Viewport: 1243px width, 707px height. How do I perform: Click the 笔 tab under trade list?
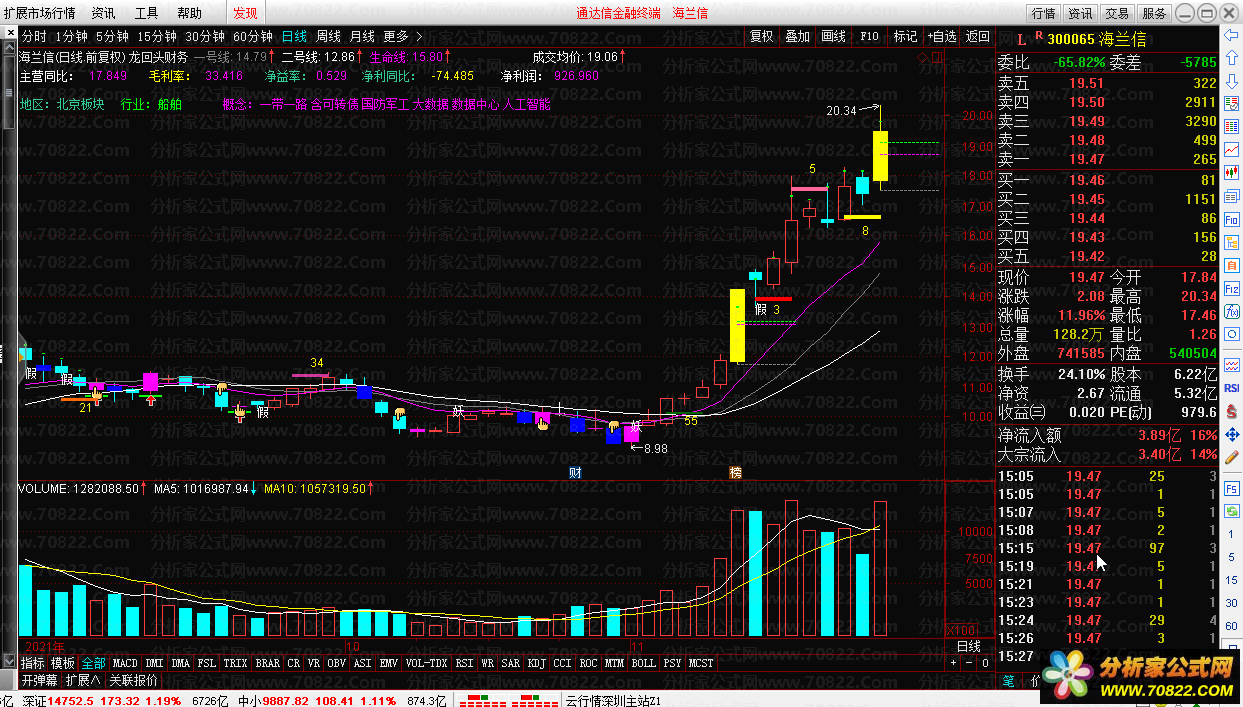(x=1008, y=681)
